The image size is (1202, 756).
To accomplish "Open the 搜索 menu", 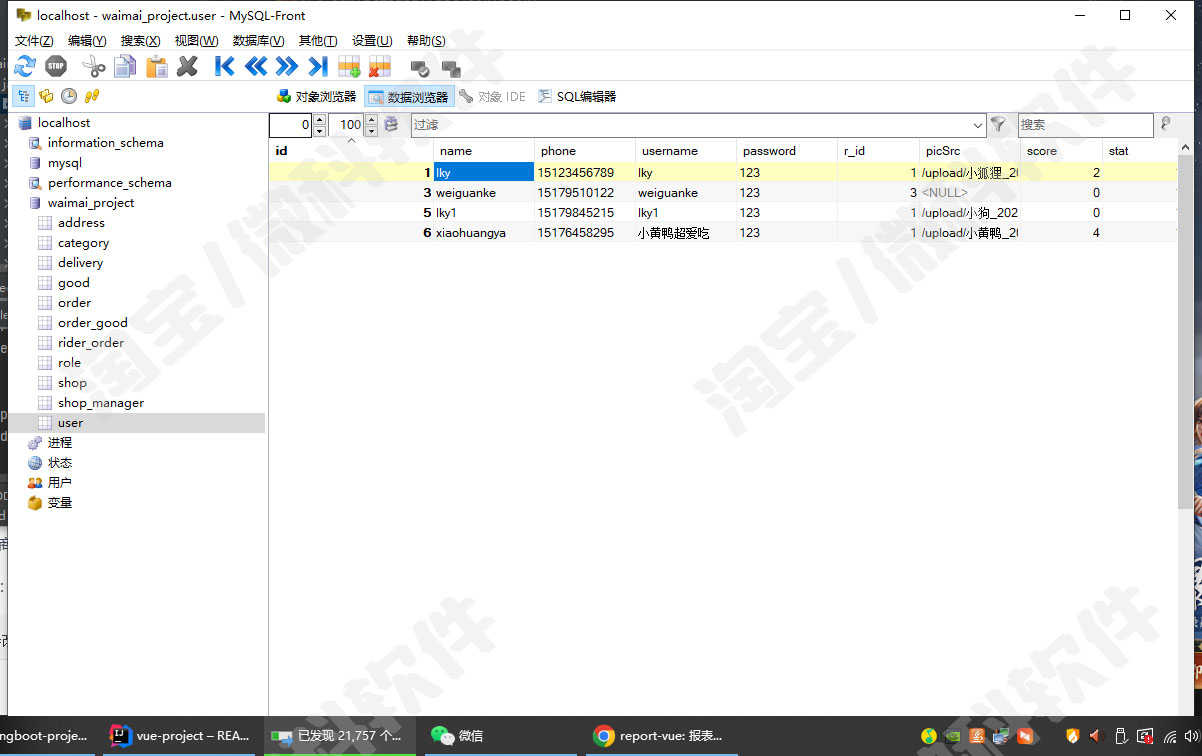I will coord(140,40).
